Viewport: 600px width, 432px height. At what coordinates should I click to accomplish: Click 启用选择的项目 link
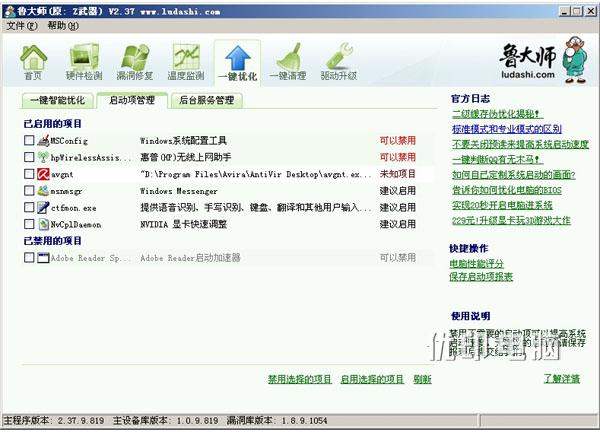pos(372,379)
